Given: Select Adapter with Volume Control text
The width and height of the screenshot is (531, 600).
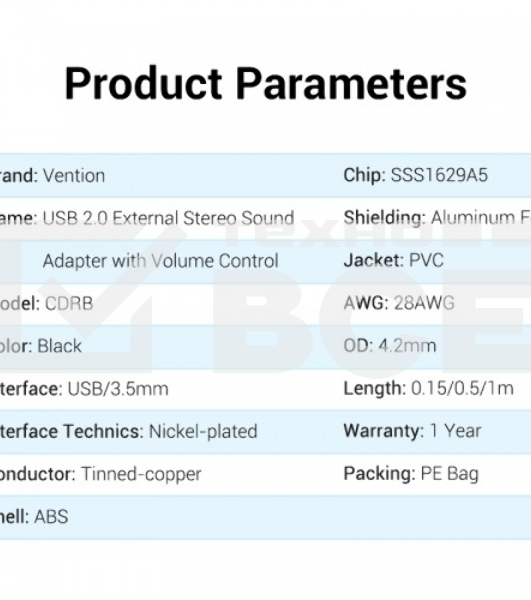Looking at the screenshot, I should tap(160, 261).
